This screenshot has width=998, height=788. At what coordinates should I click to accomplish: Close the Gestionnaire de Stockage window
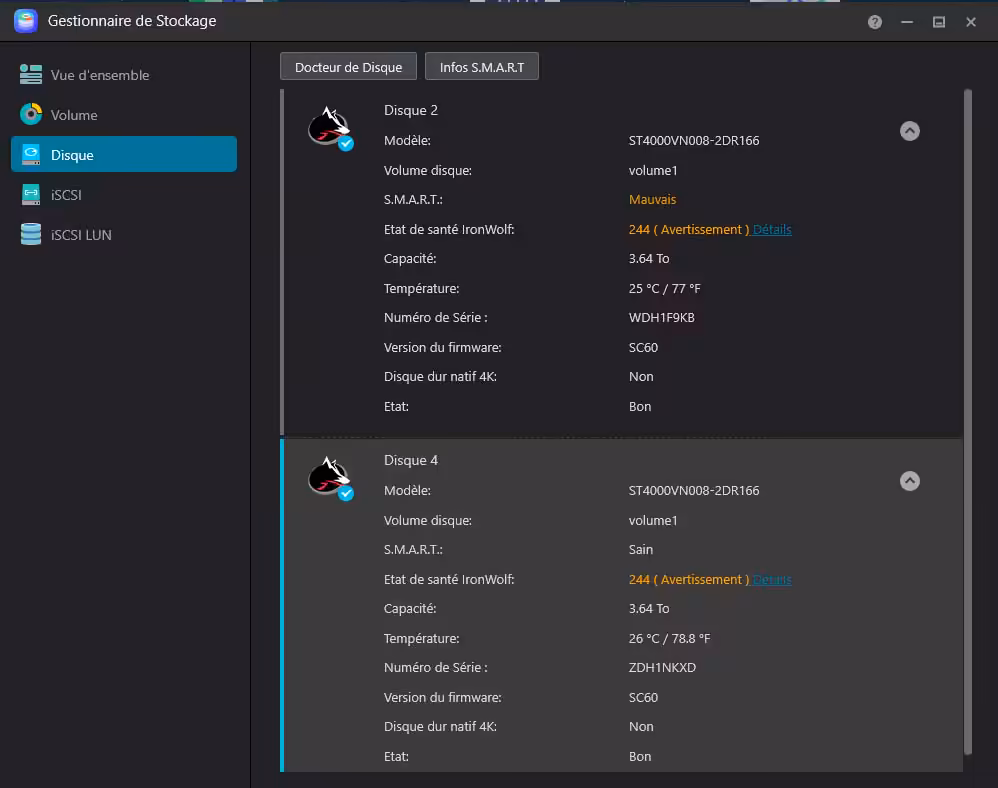click(x=971, y=22)
